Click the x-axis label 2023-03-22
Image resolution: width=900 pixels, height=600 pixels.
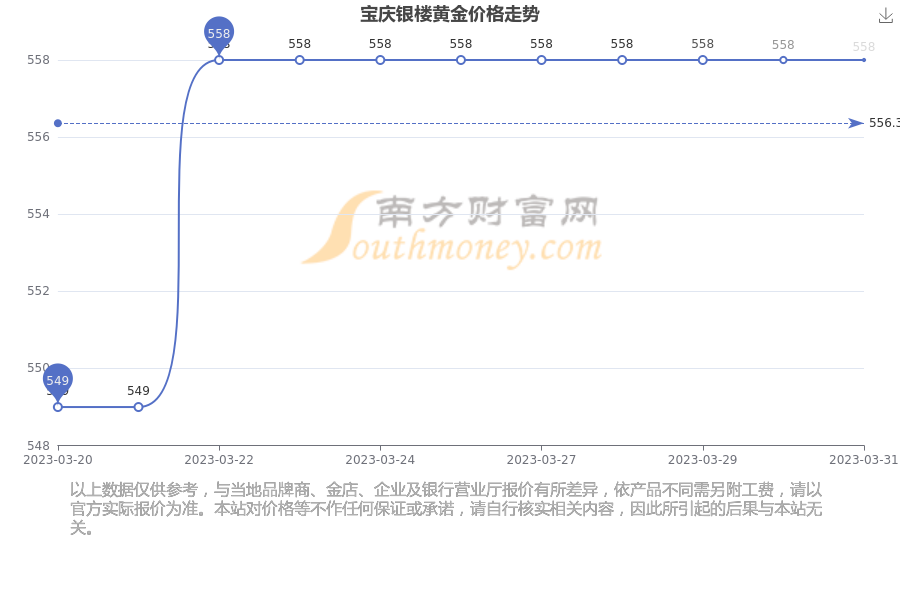[219, 460]
